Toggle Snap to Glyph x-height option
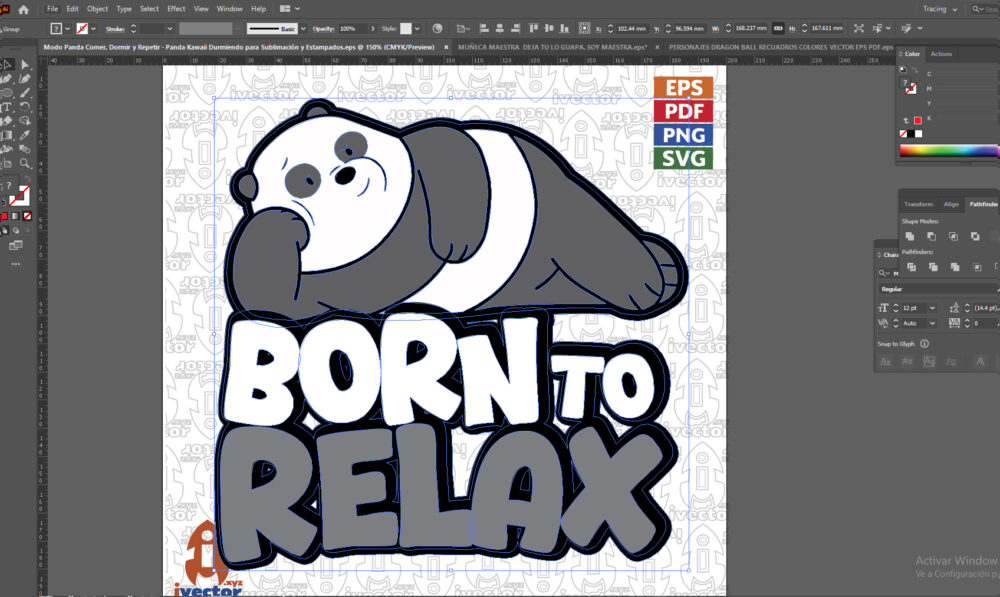This screenshot has height=597, width=1000. (x=907, y=362)
